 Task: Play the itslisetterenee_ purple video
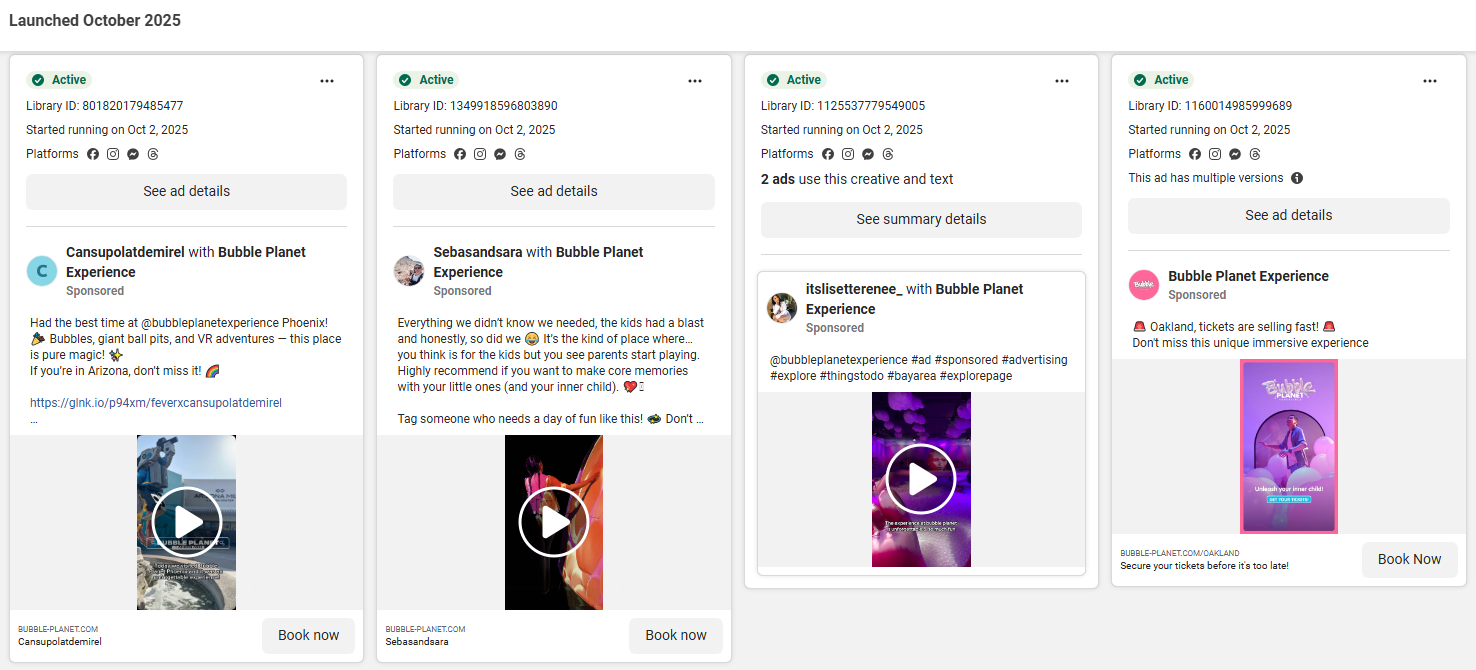(x=921, y=480)
